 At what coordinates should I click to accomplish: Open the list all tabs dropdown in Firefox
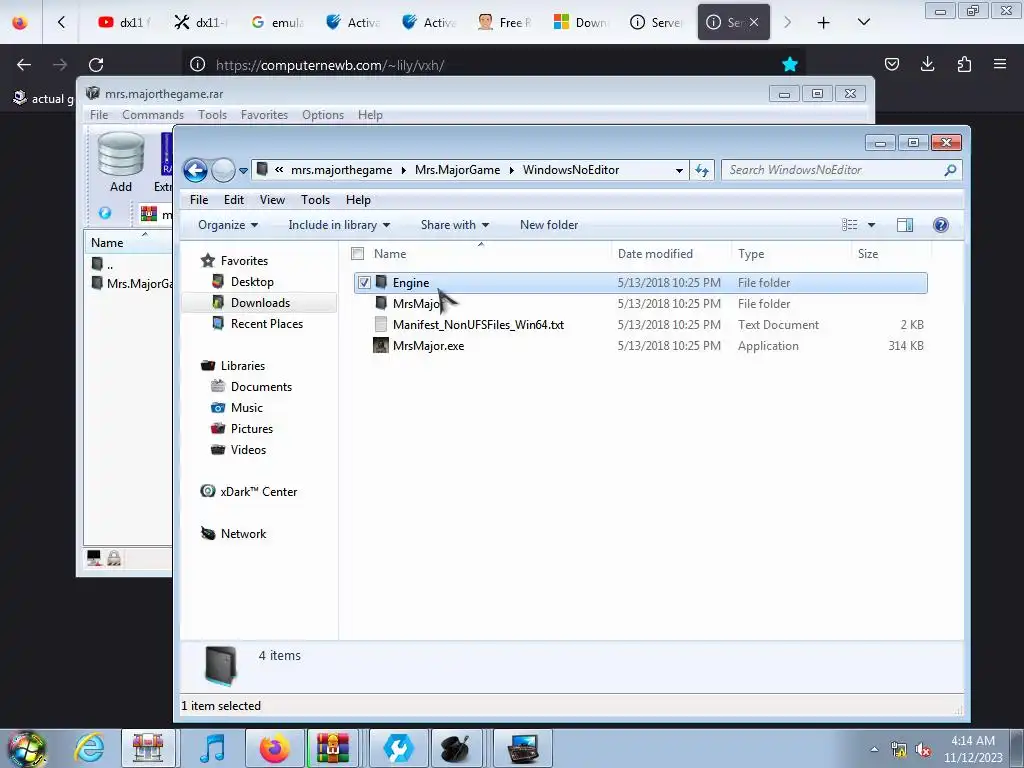[x=863, y=22]
